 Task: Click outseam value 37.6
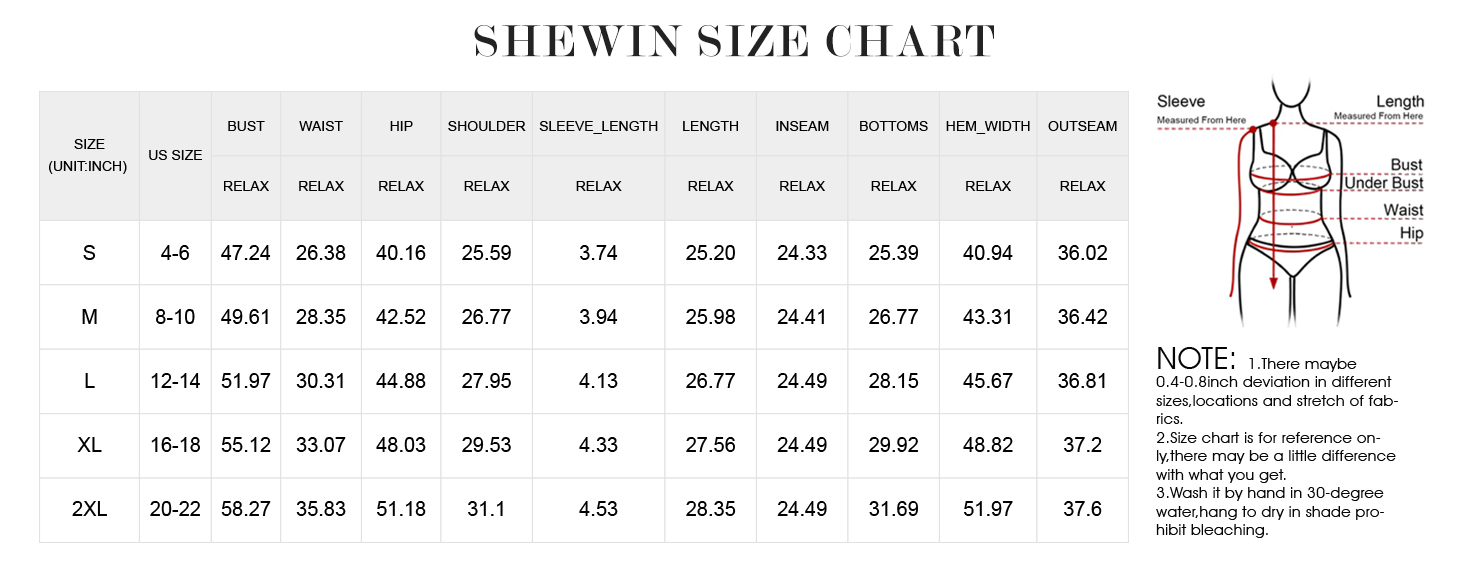pyautogui.click(x=1082, y=509)
